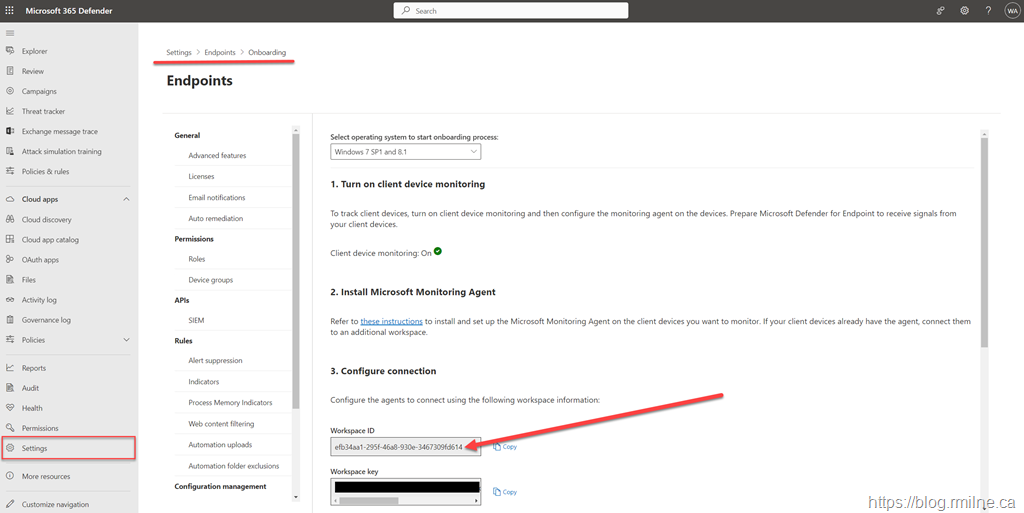The image size is (1024, 513).
Task: Open Device groups under Permissions
Action: click(210, 280)
